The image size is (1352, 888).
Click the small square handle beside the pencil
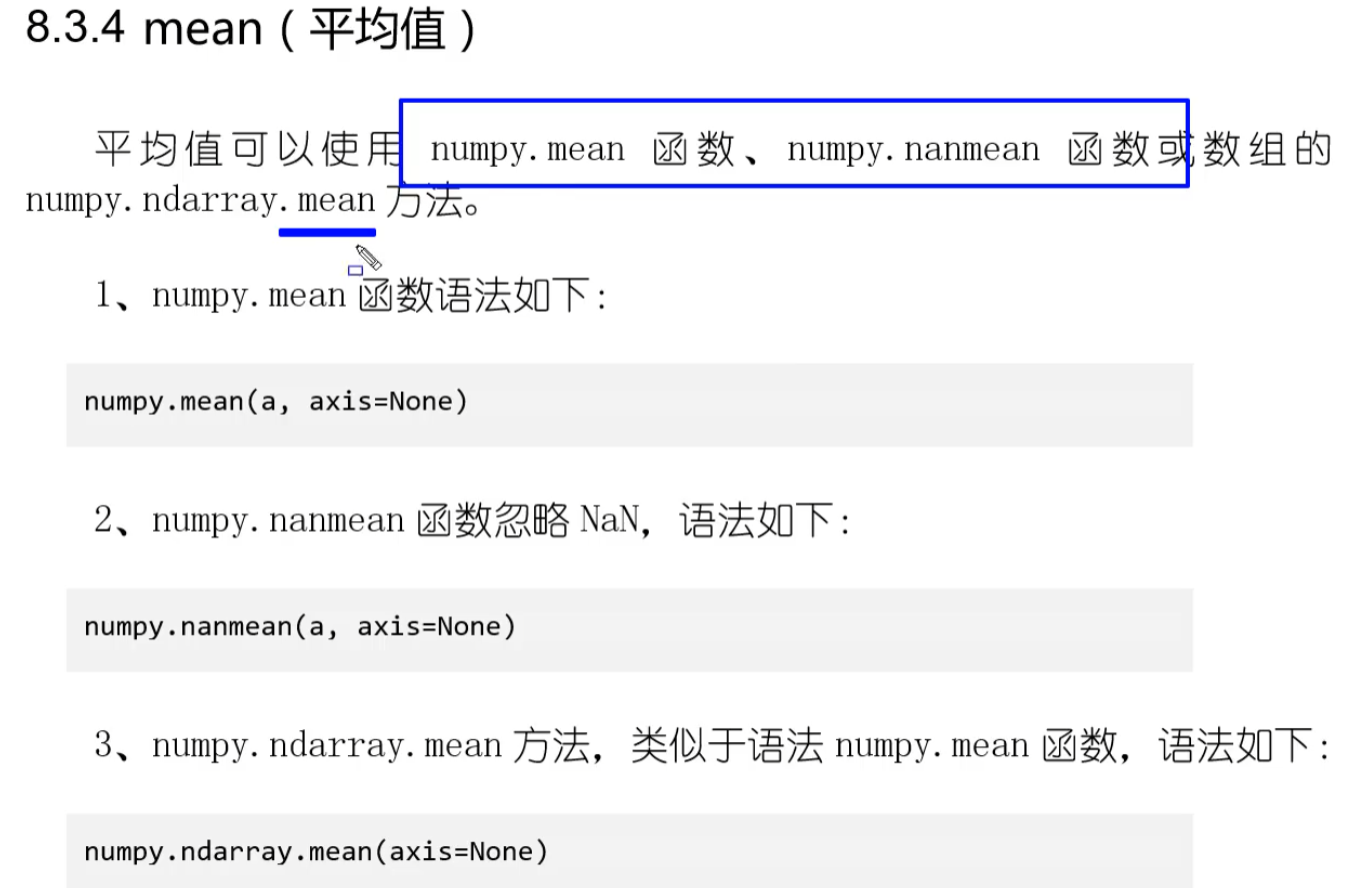tap(355, 270)
